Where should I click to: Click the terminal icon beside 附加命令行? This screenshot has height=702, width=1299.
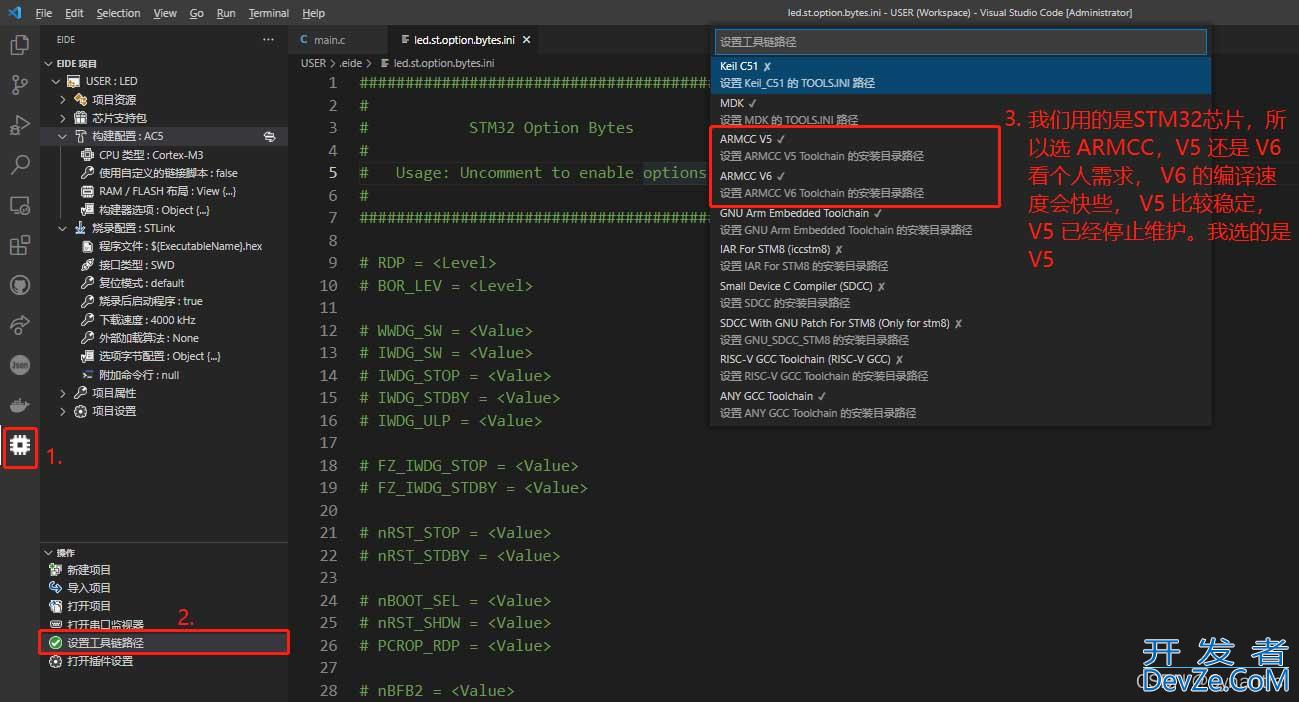click(88, 375)
